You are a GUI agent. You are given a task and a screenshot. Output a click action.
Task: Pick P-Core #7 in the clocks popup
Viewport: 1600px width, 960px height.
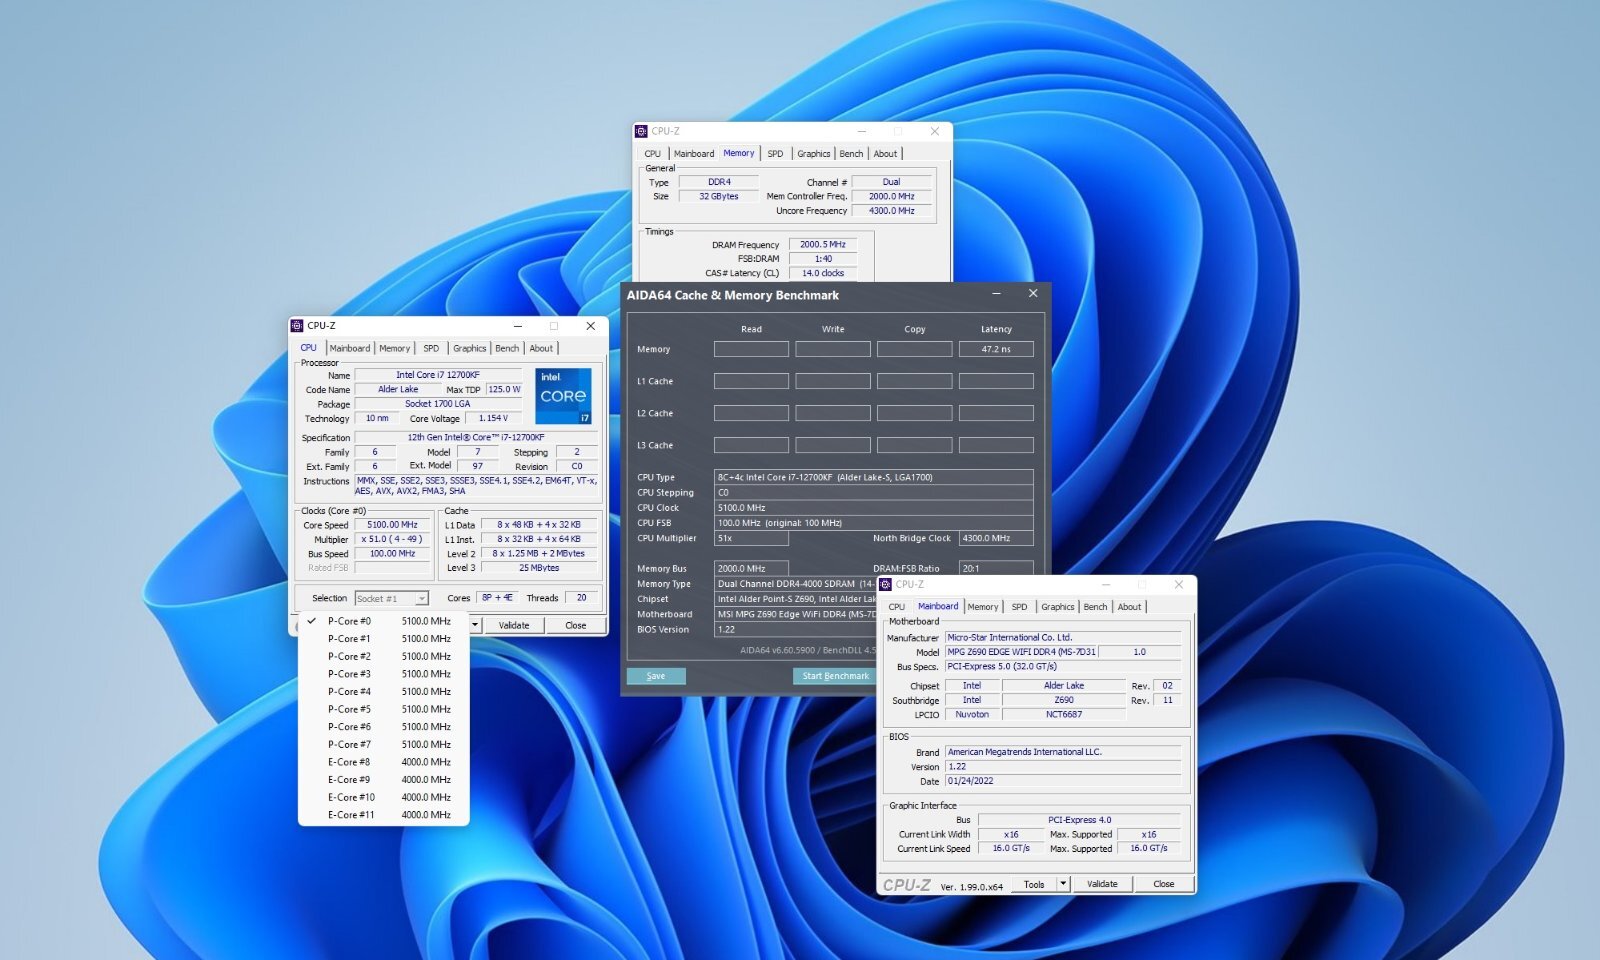coord(384,745)
